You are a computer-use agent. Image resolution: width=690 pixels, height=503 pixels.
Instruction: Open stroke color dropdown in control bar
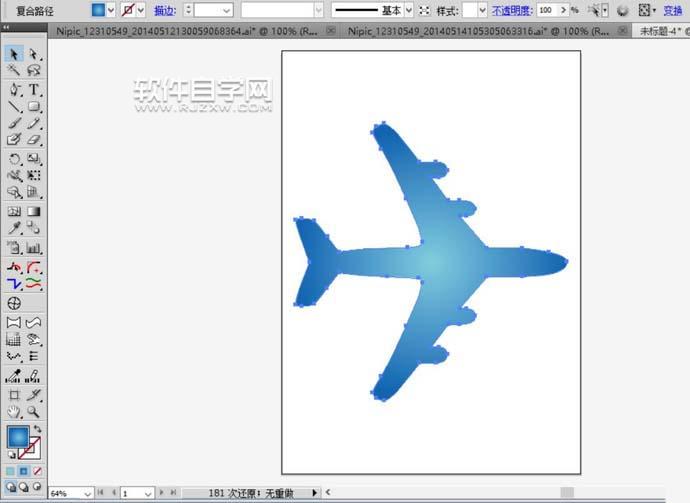coord(141,10)
